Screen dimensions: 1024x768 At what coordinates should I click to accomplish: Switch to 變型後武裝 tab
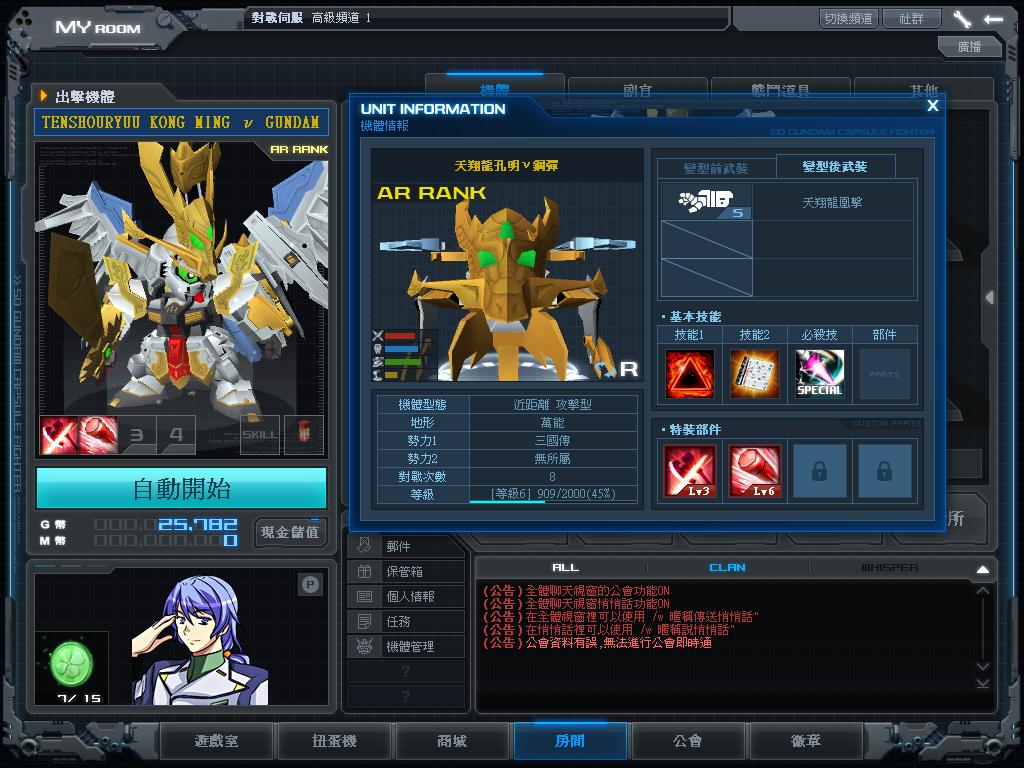[x=835, y=167]
